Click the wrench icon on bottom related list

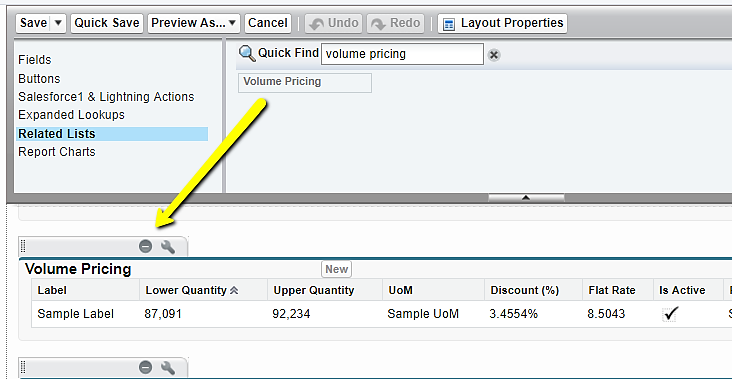168,368
